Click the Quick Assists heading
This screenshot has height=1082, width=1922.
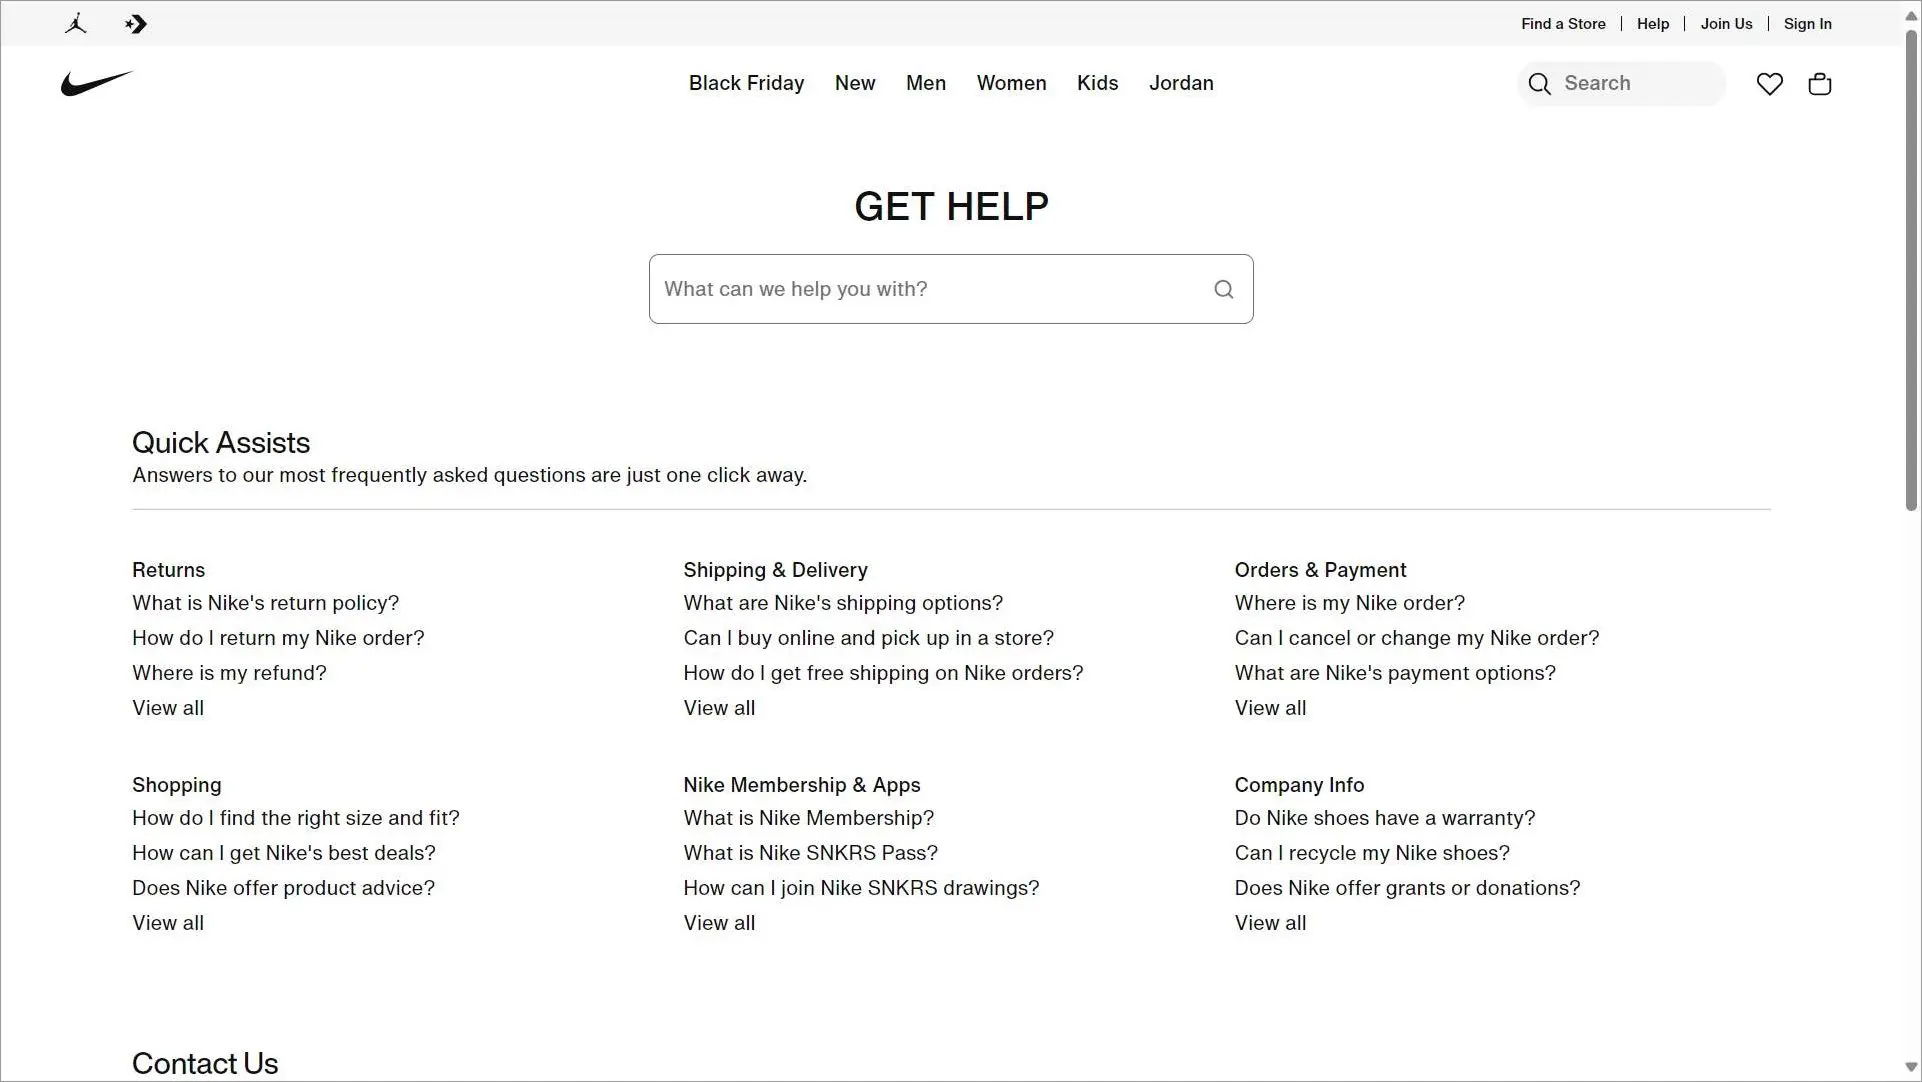point(221,442)
